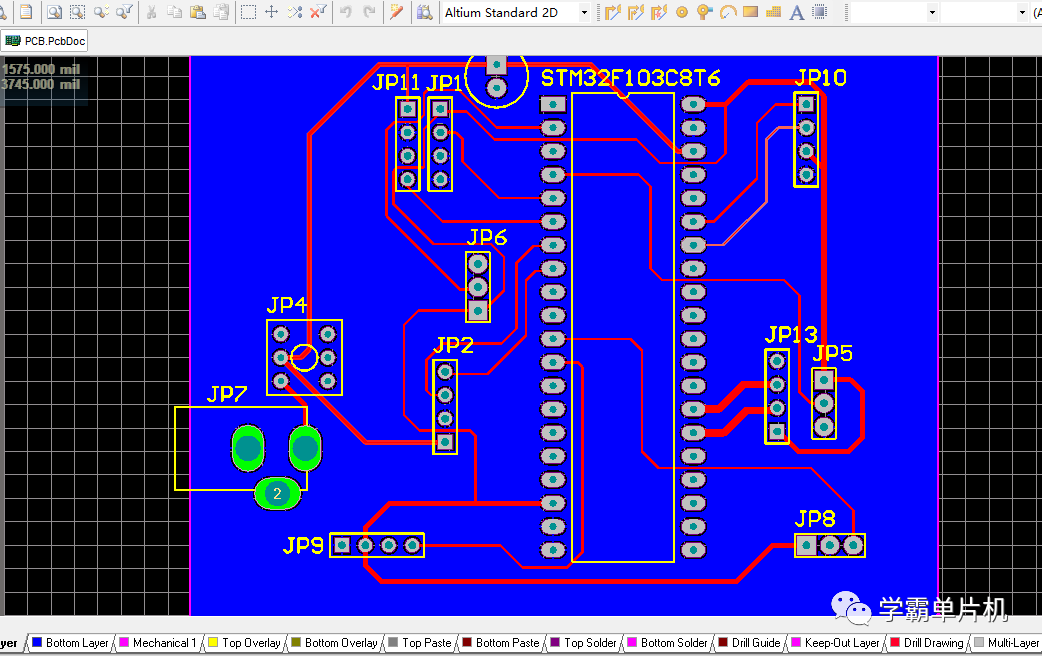
Task: Click the Mechanical 1 color swatch
Action: tap(122, 642)
